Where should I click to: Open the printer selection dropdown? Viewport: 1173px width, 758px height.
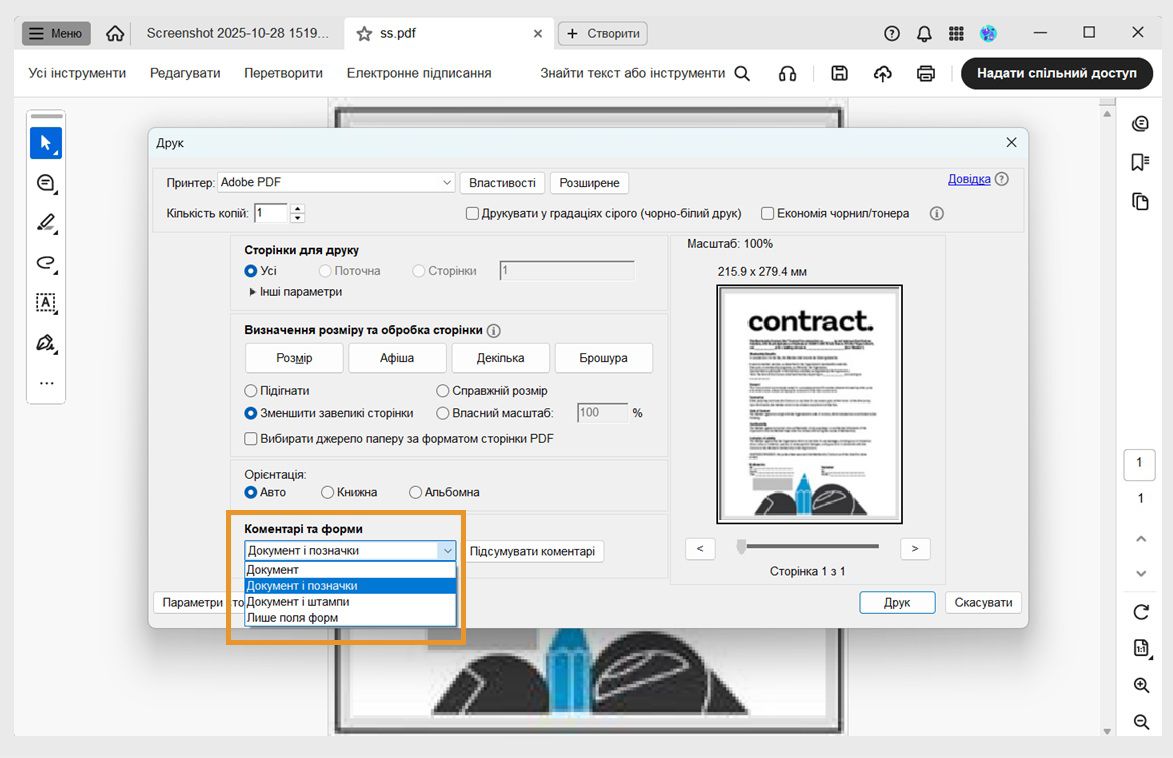pos(446,182)
